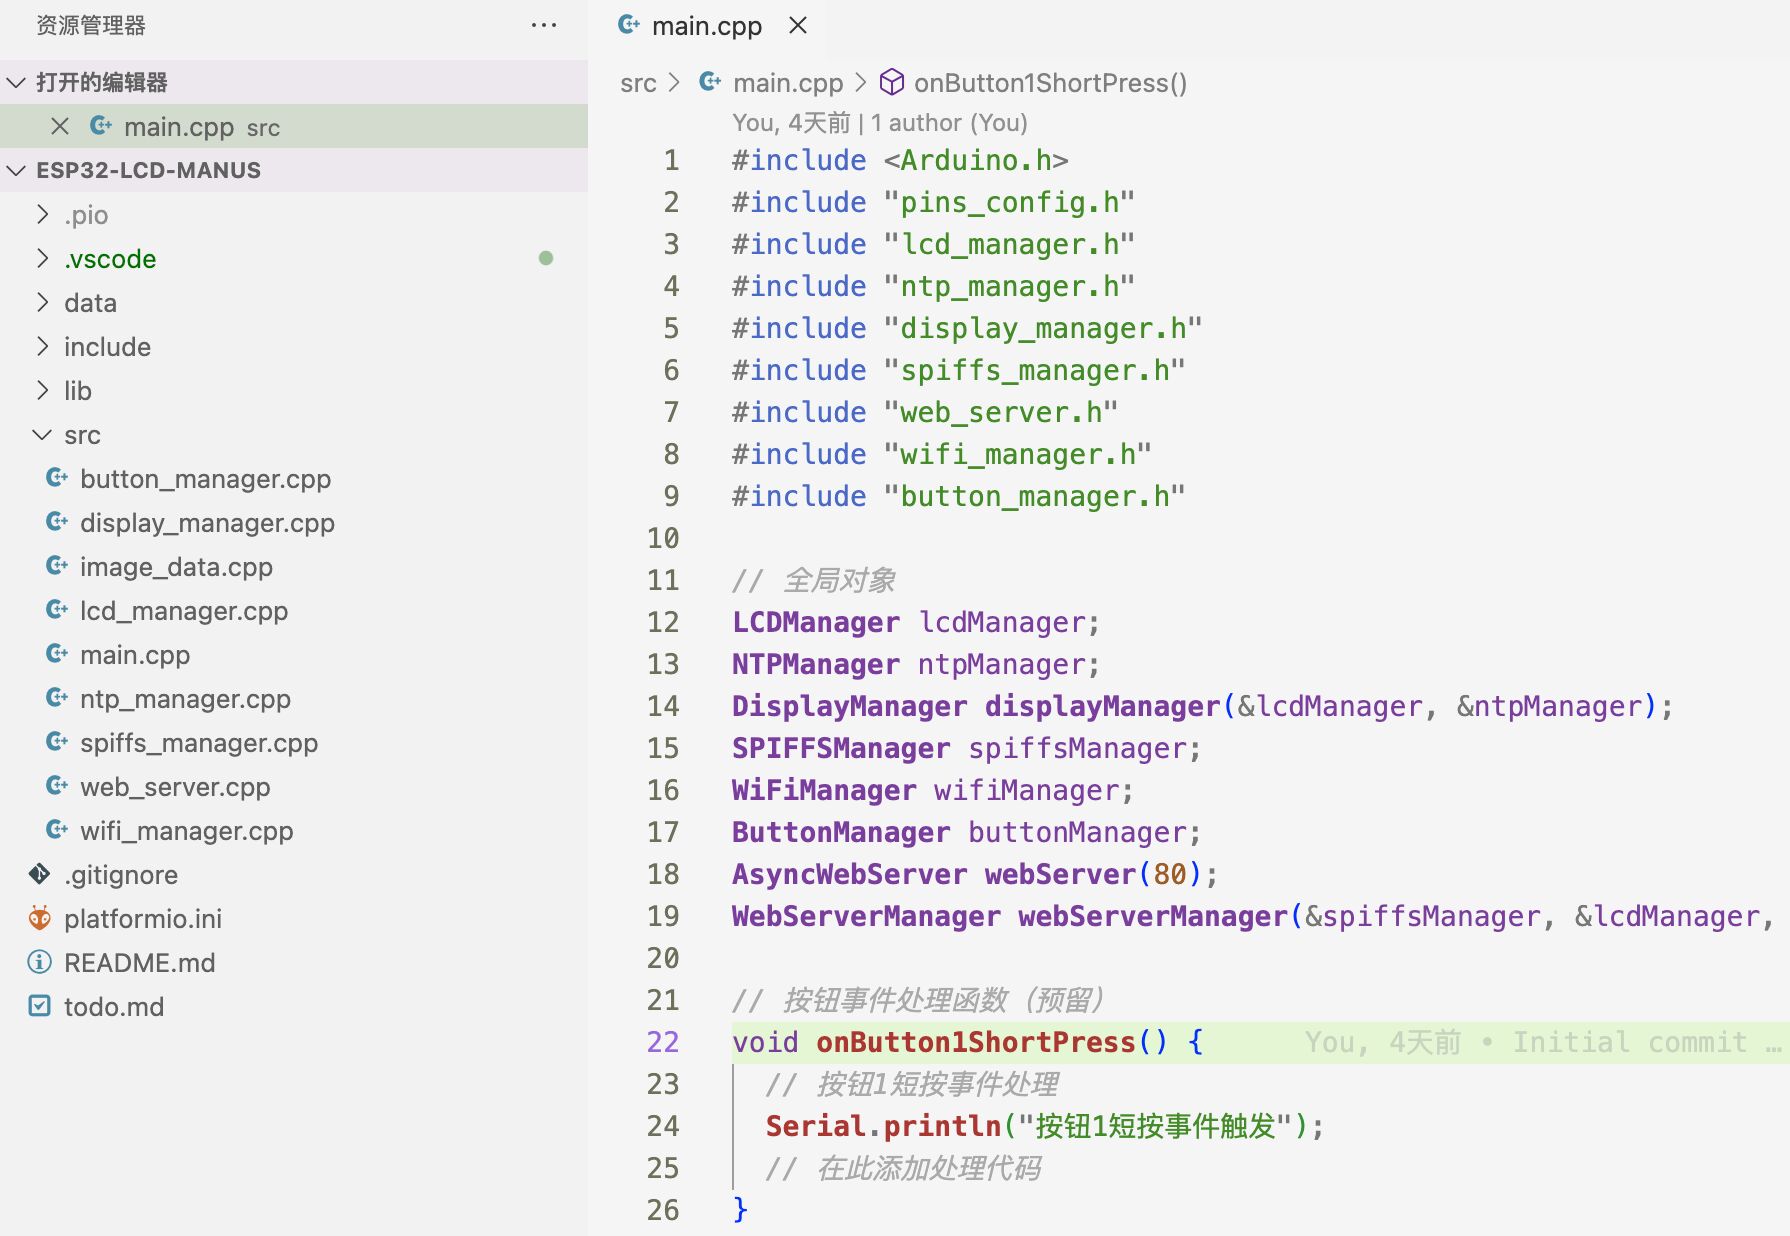Expand the .vscode folder
The height and width of the screenshot is (1236, 1790).
[42, 258]
